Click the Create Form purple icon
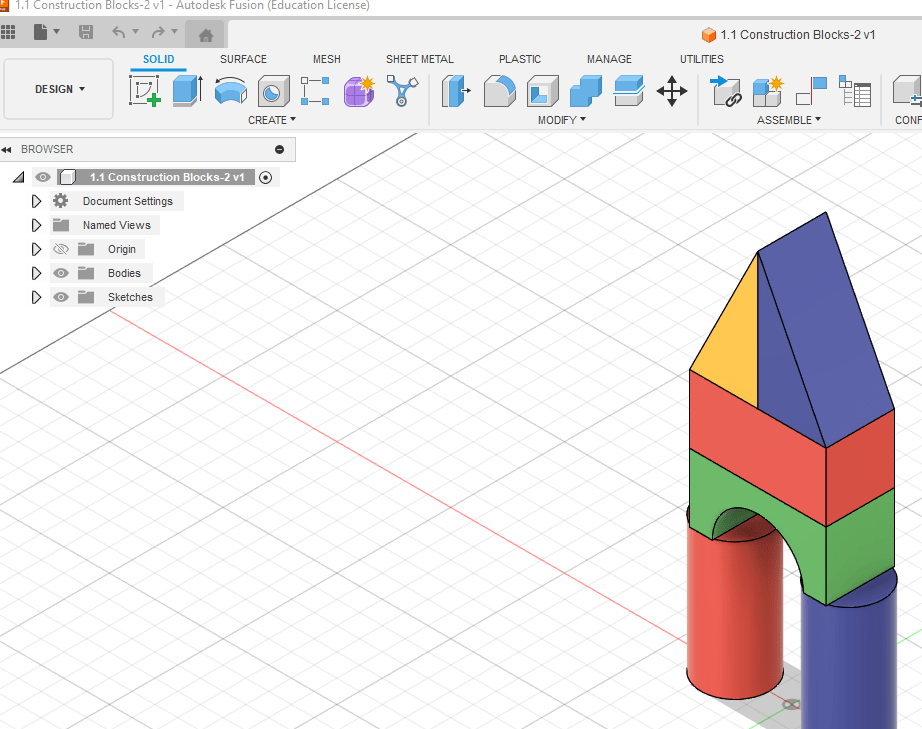 pyautogui.click(x=358, y=92)
